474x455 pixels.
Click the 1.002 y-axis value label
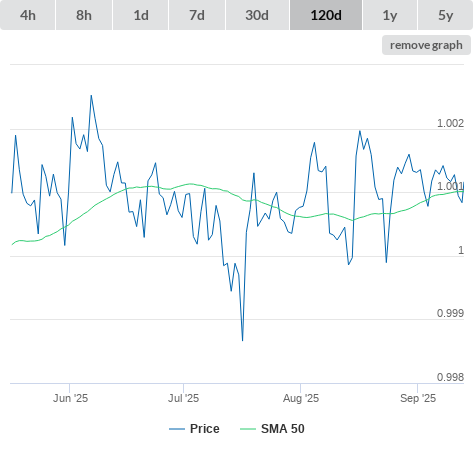click(450, 123)
